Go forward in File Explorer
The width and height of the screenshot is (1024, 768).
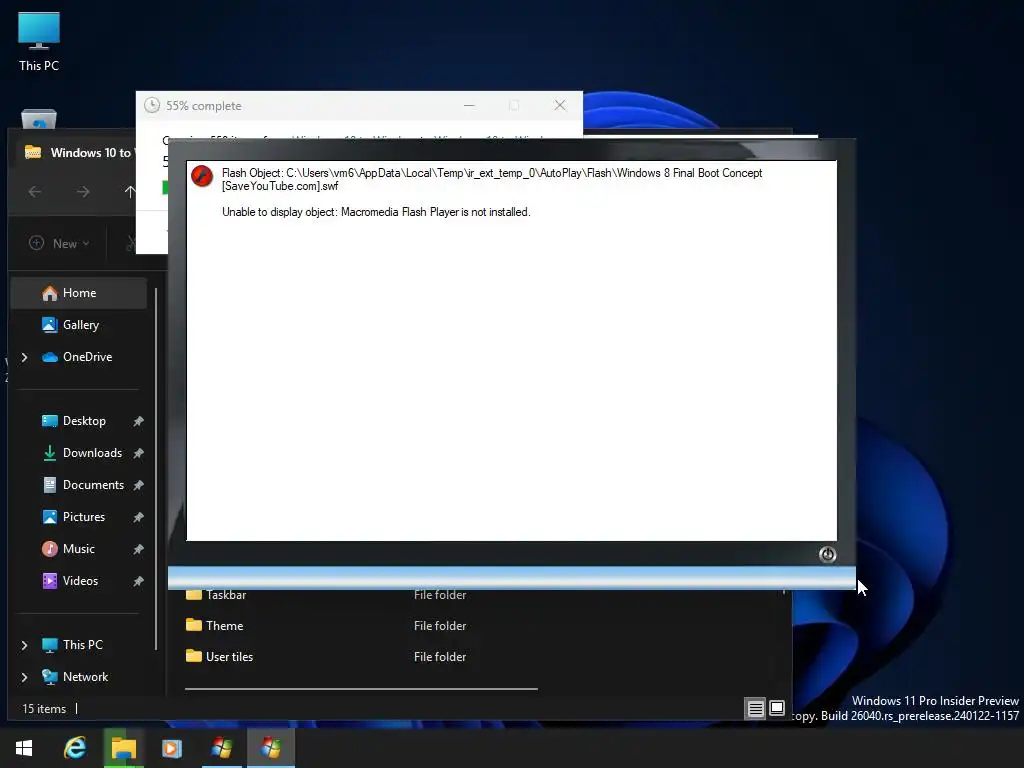coord(83,191)
